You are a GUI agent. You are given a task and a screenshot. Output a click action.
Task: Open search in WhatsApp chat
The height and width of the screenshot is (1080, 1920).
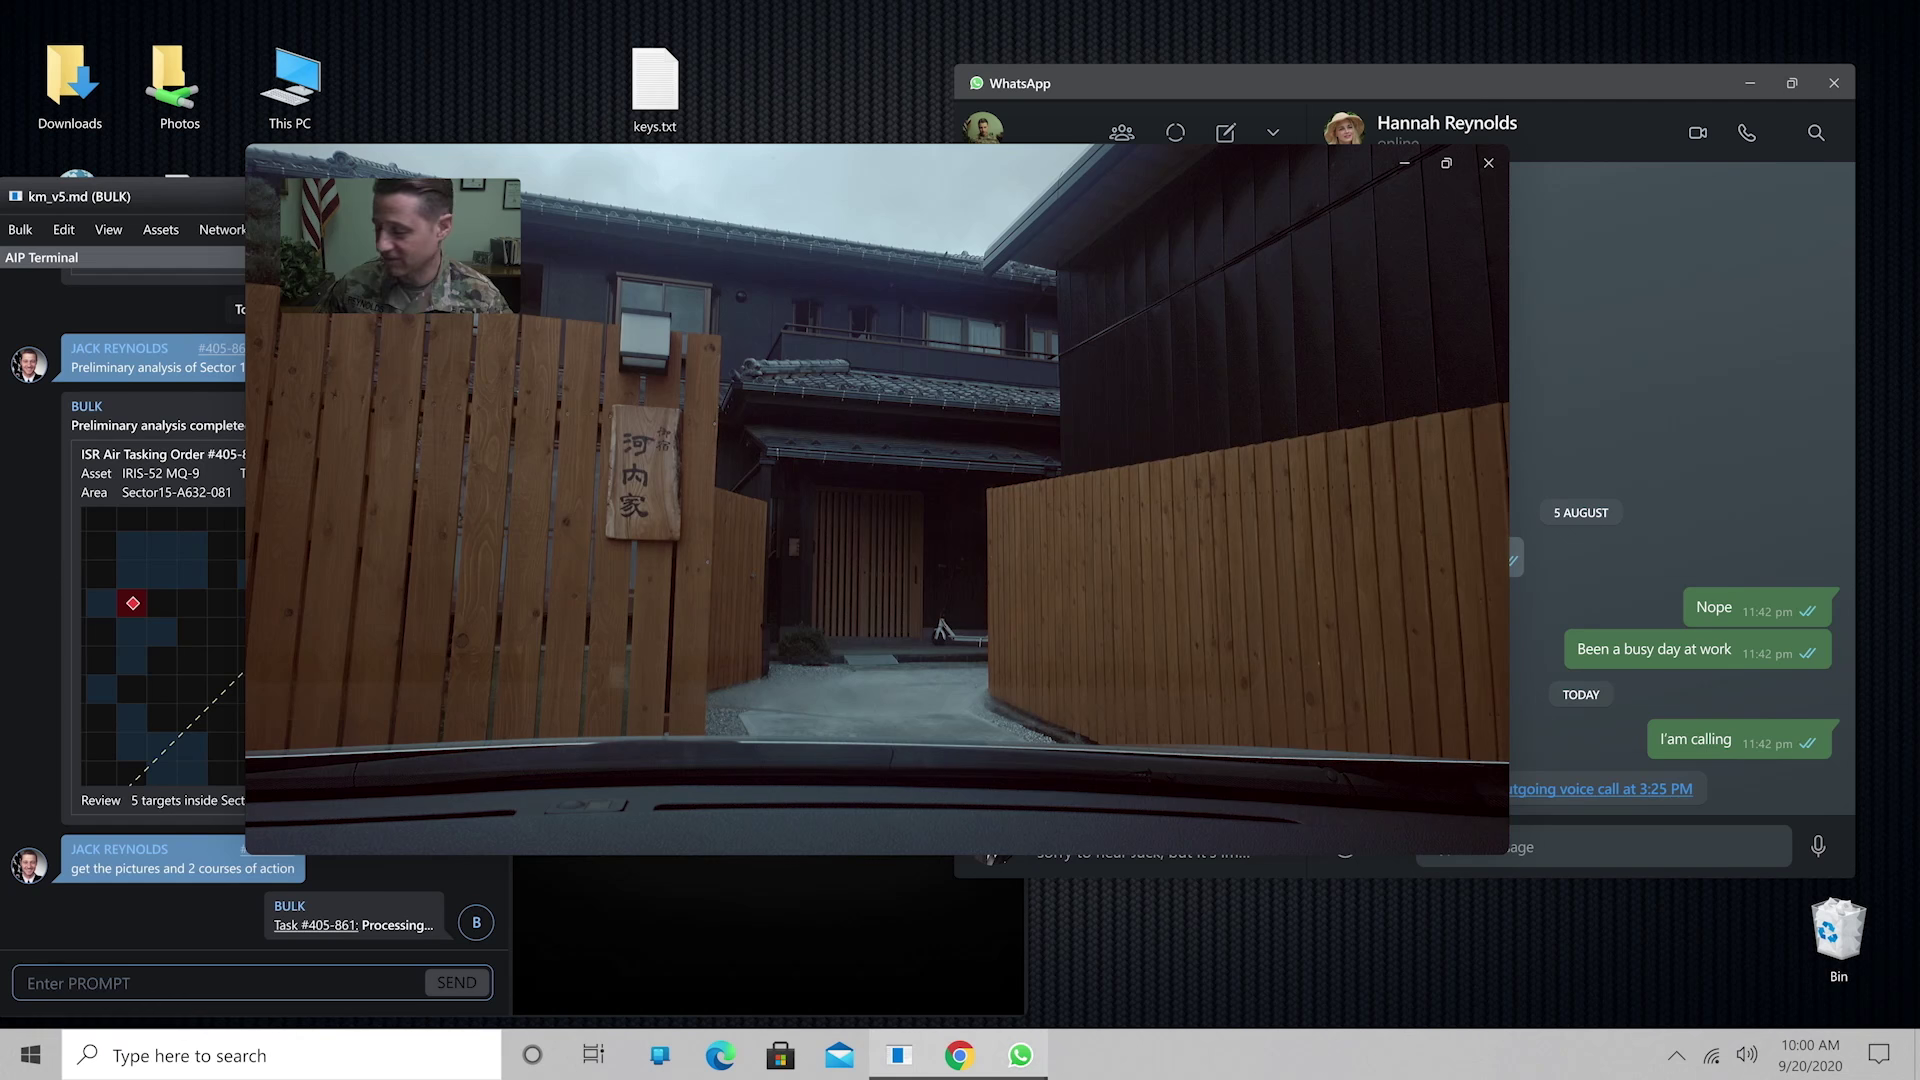click(x=1815, y=133)
